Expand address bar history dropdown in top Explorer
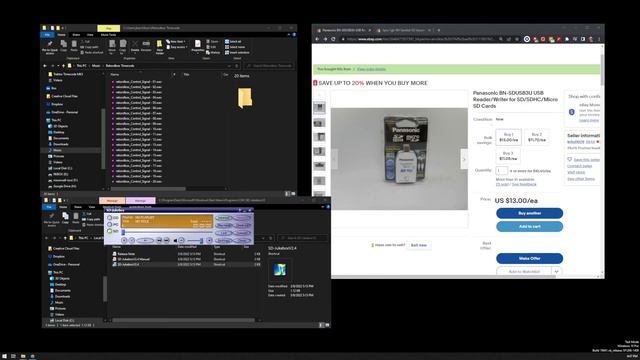The height and width of the screenshot is (360, 640). 229,66
